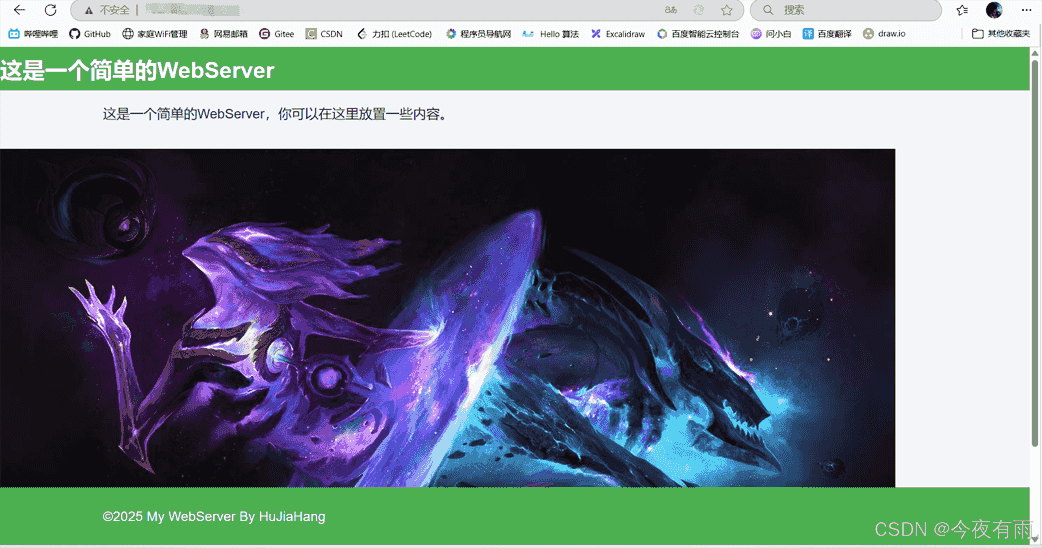The width and height of the screenshot is (1042, 548).
Task: Open the 家庭WiFi管理 bookmark
Action: [154, 34]
